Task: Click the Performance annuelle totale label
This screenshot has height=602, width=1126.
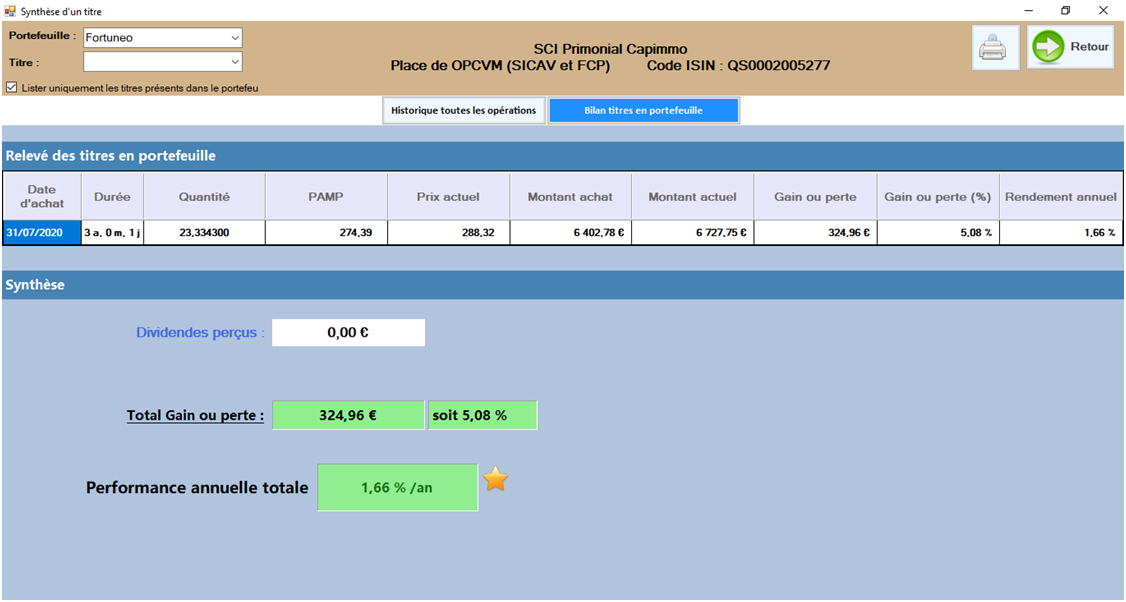Action: tap(197, 487)
